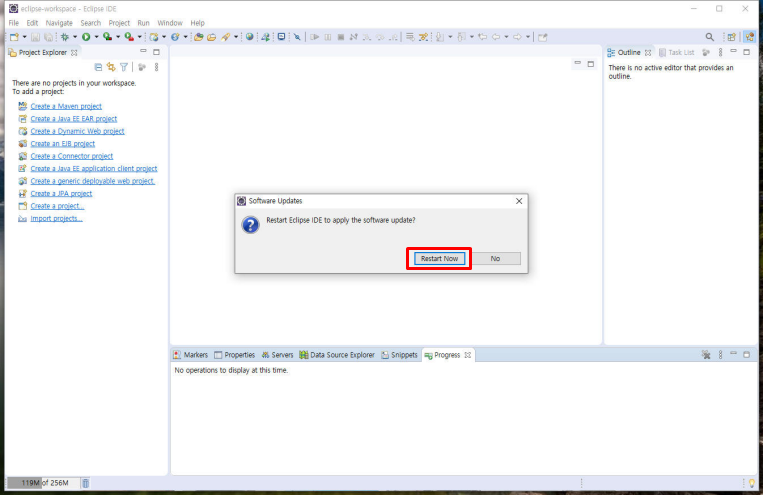This screenshot has width=763, height=495.
Task: Open the Forward history dropdown arrow
Action: [528, 37]
